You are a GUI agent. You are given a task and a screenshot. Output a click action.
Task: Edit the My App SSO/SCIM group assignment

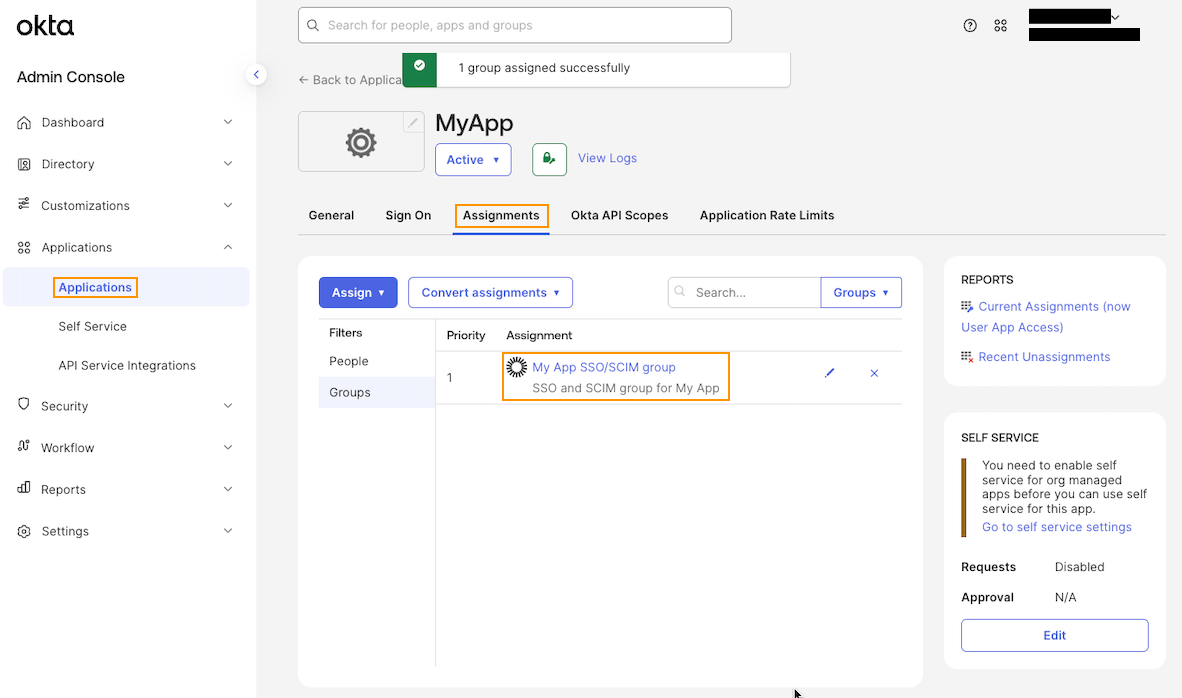pyautogui.click(x=829, y=373)
